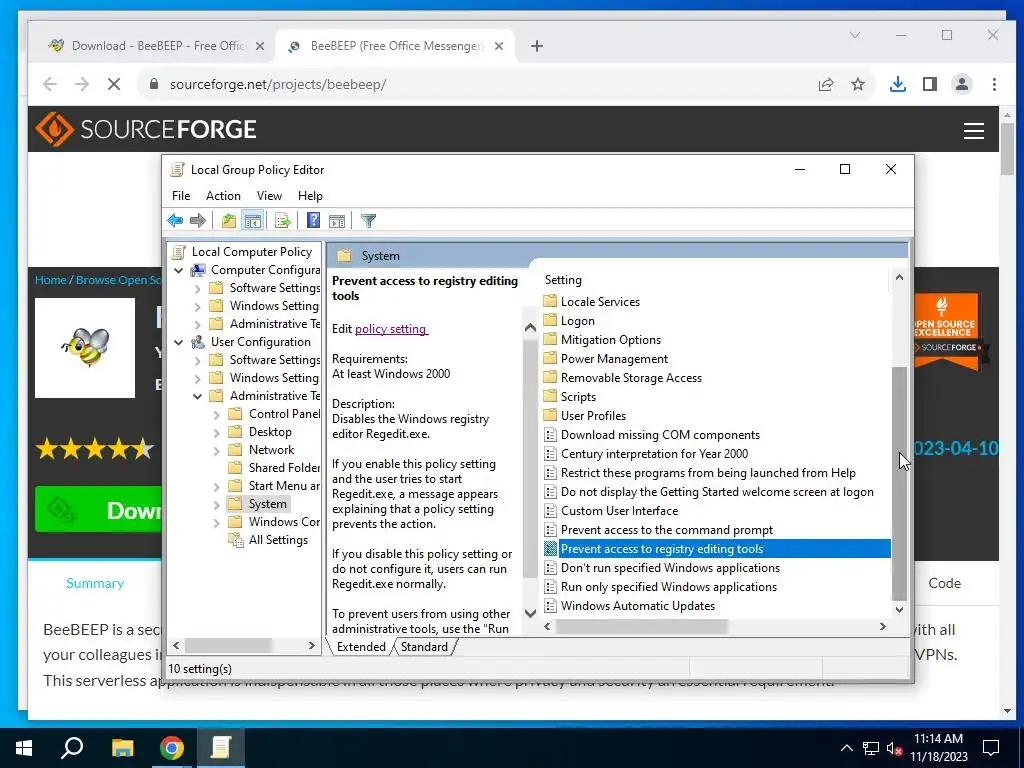This screenshot has height=768, width=1024.
Task: Expand Software Settings under Computer Configuration
Action: 197,288
